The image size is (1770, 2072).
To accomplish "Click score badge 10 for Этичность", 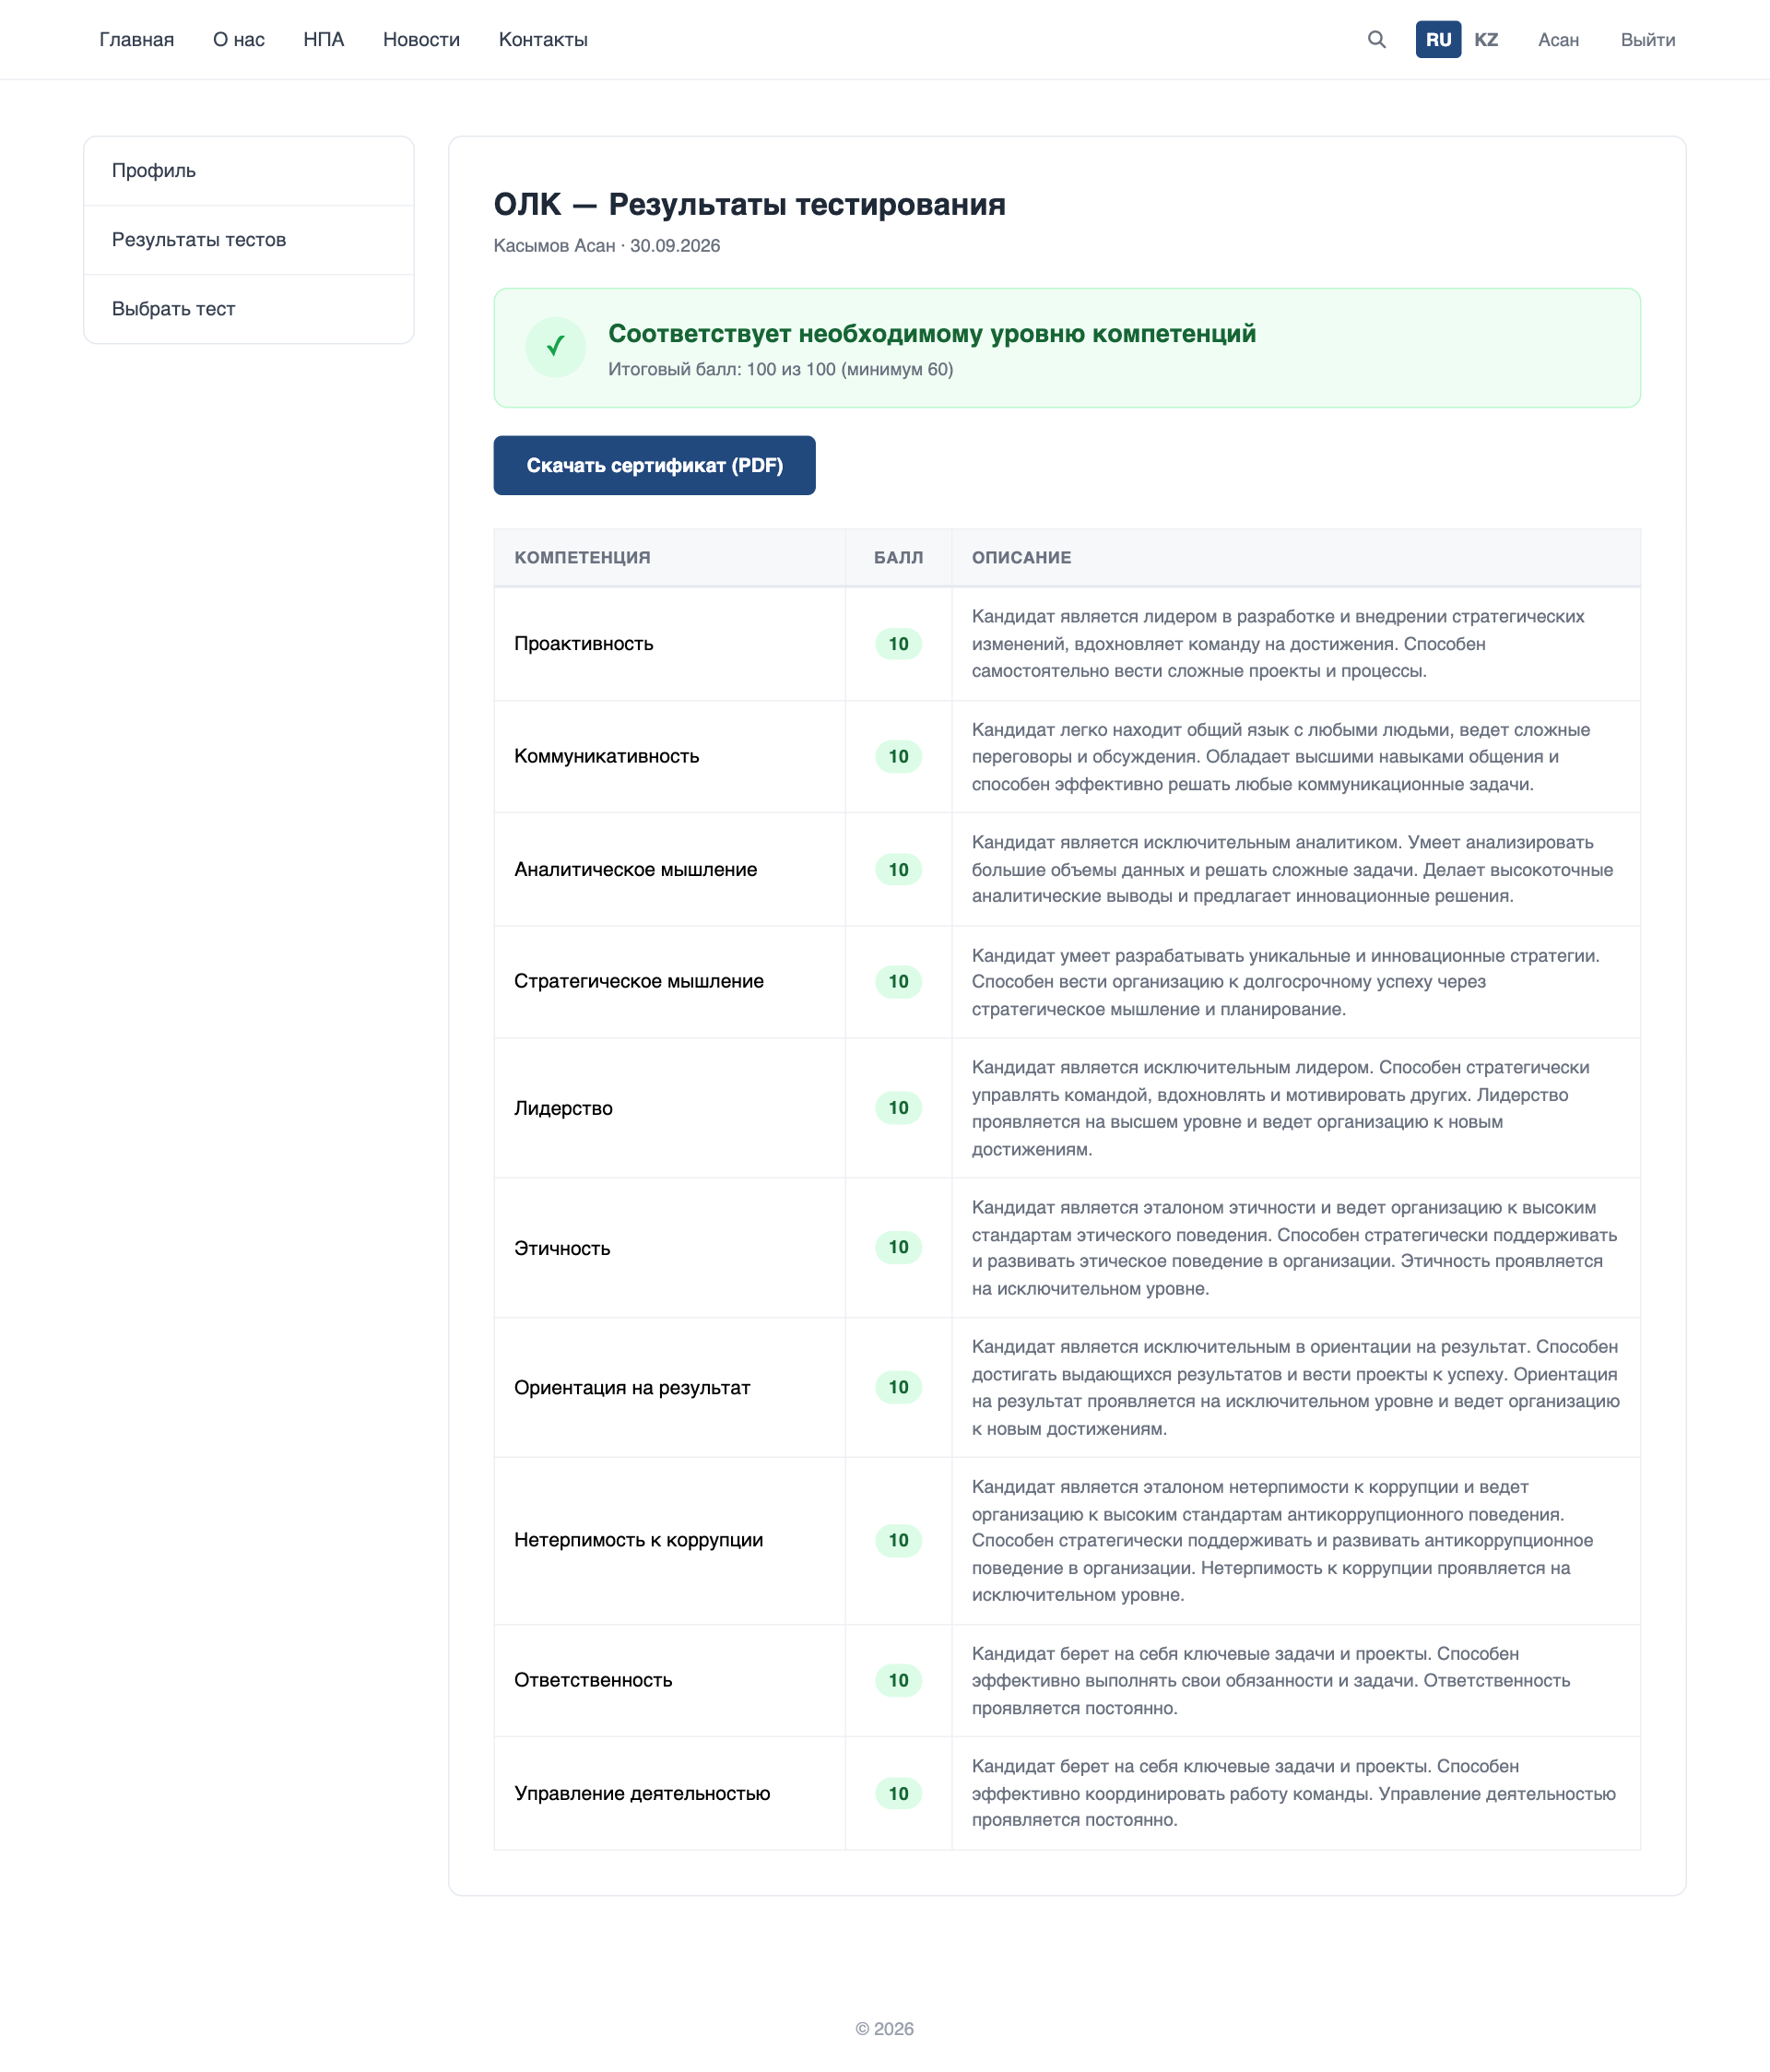I will pyautogui.click(x=898, y=1247).
